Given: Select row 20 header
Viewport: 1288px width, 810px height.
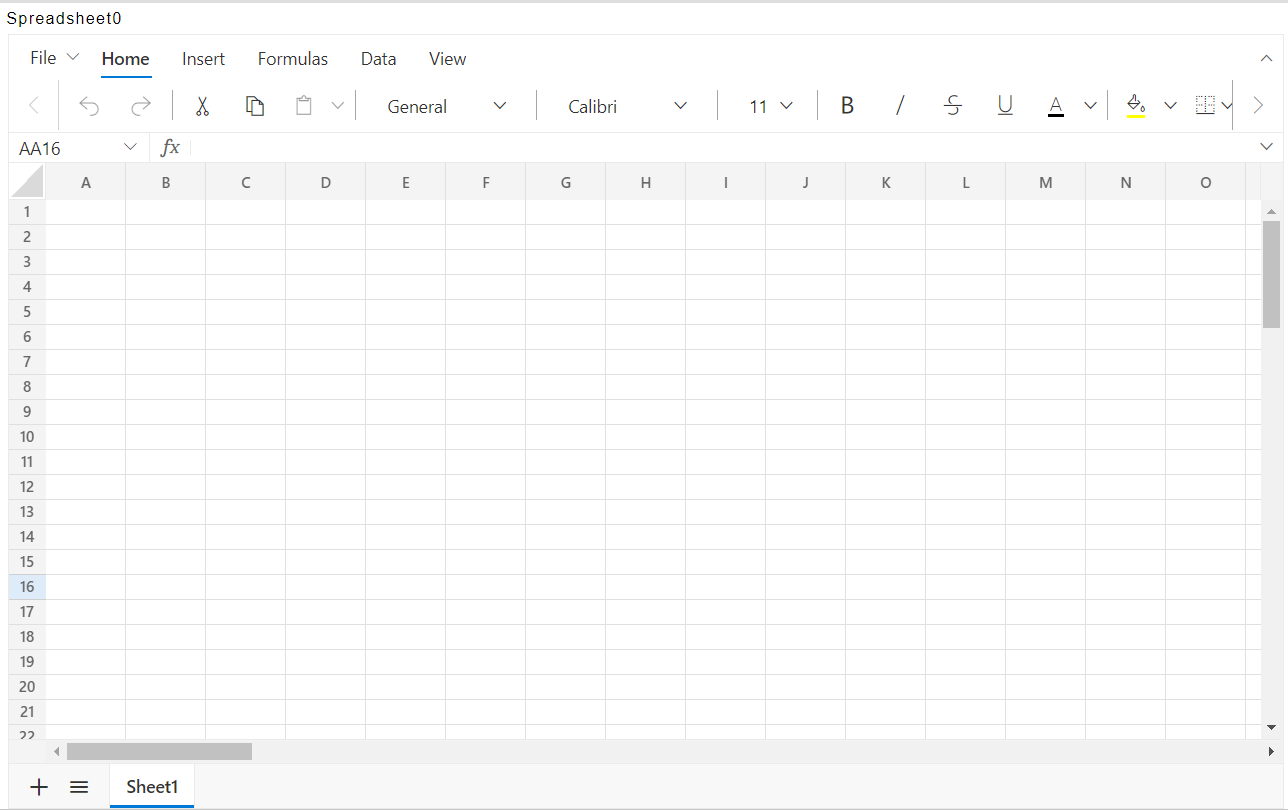Looking at the screenshot, I should click(x=27, y=687).
